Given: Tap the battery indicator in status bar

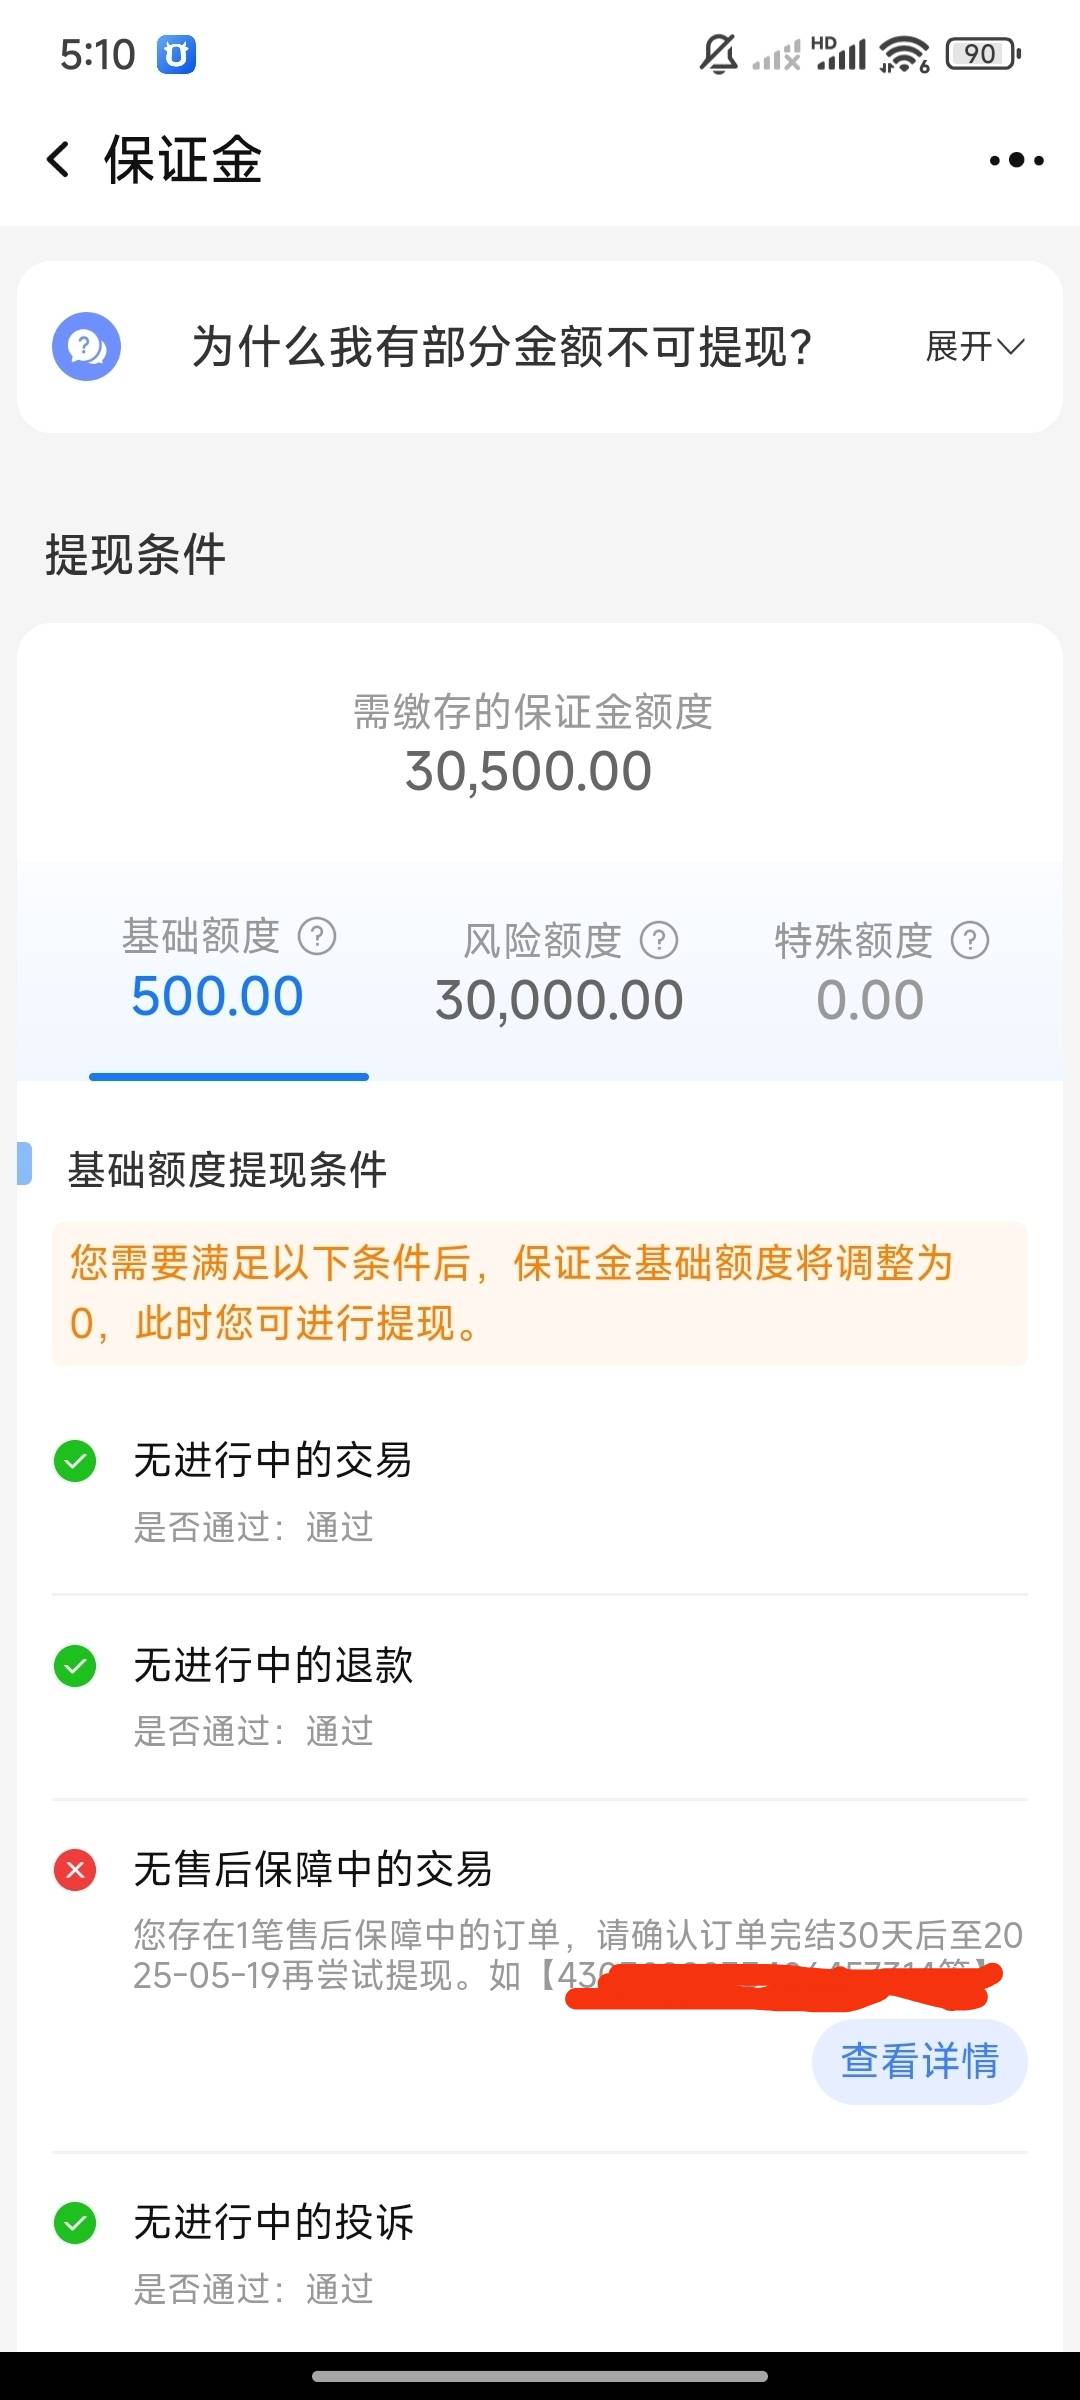Looking at the screenshot, I should tap(984, 54).
